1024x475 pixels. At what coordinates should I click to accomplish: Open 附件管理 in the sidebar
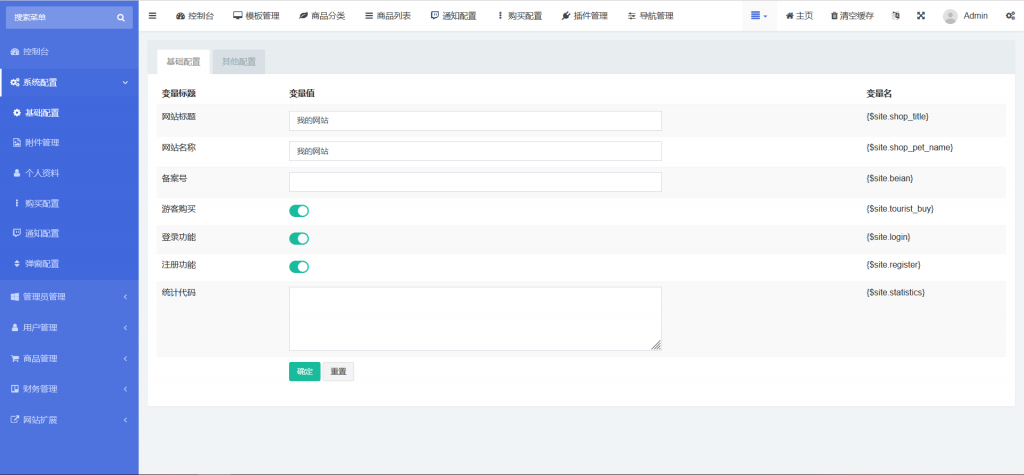(69, 142)
